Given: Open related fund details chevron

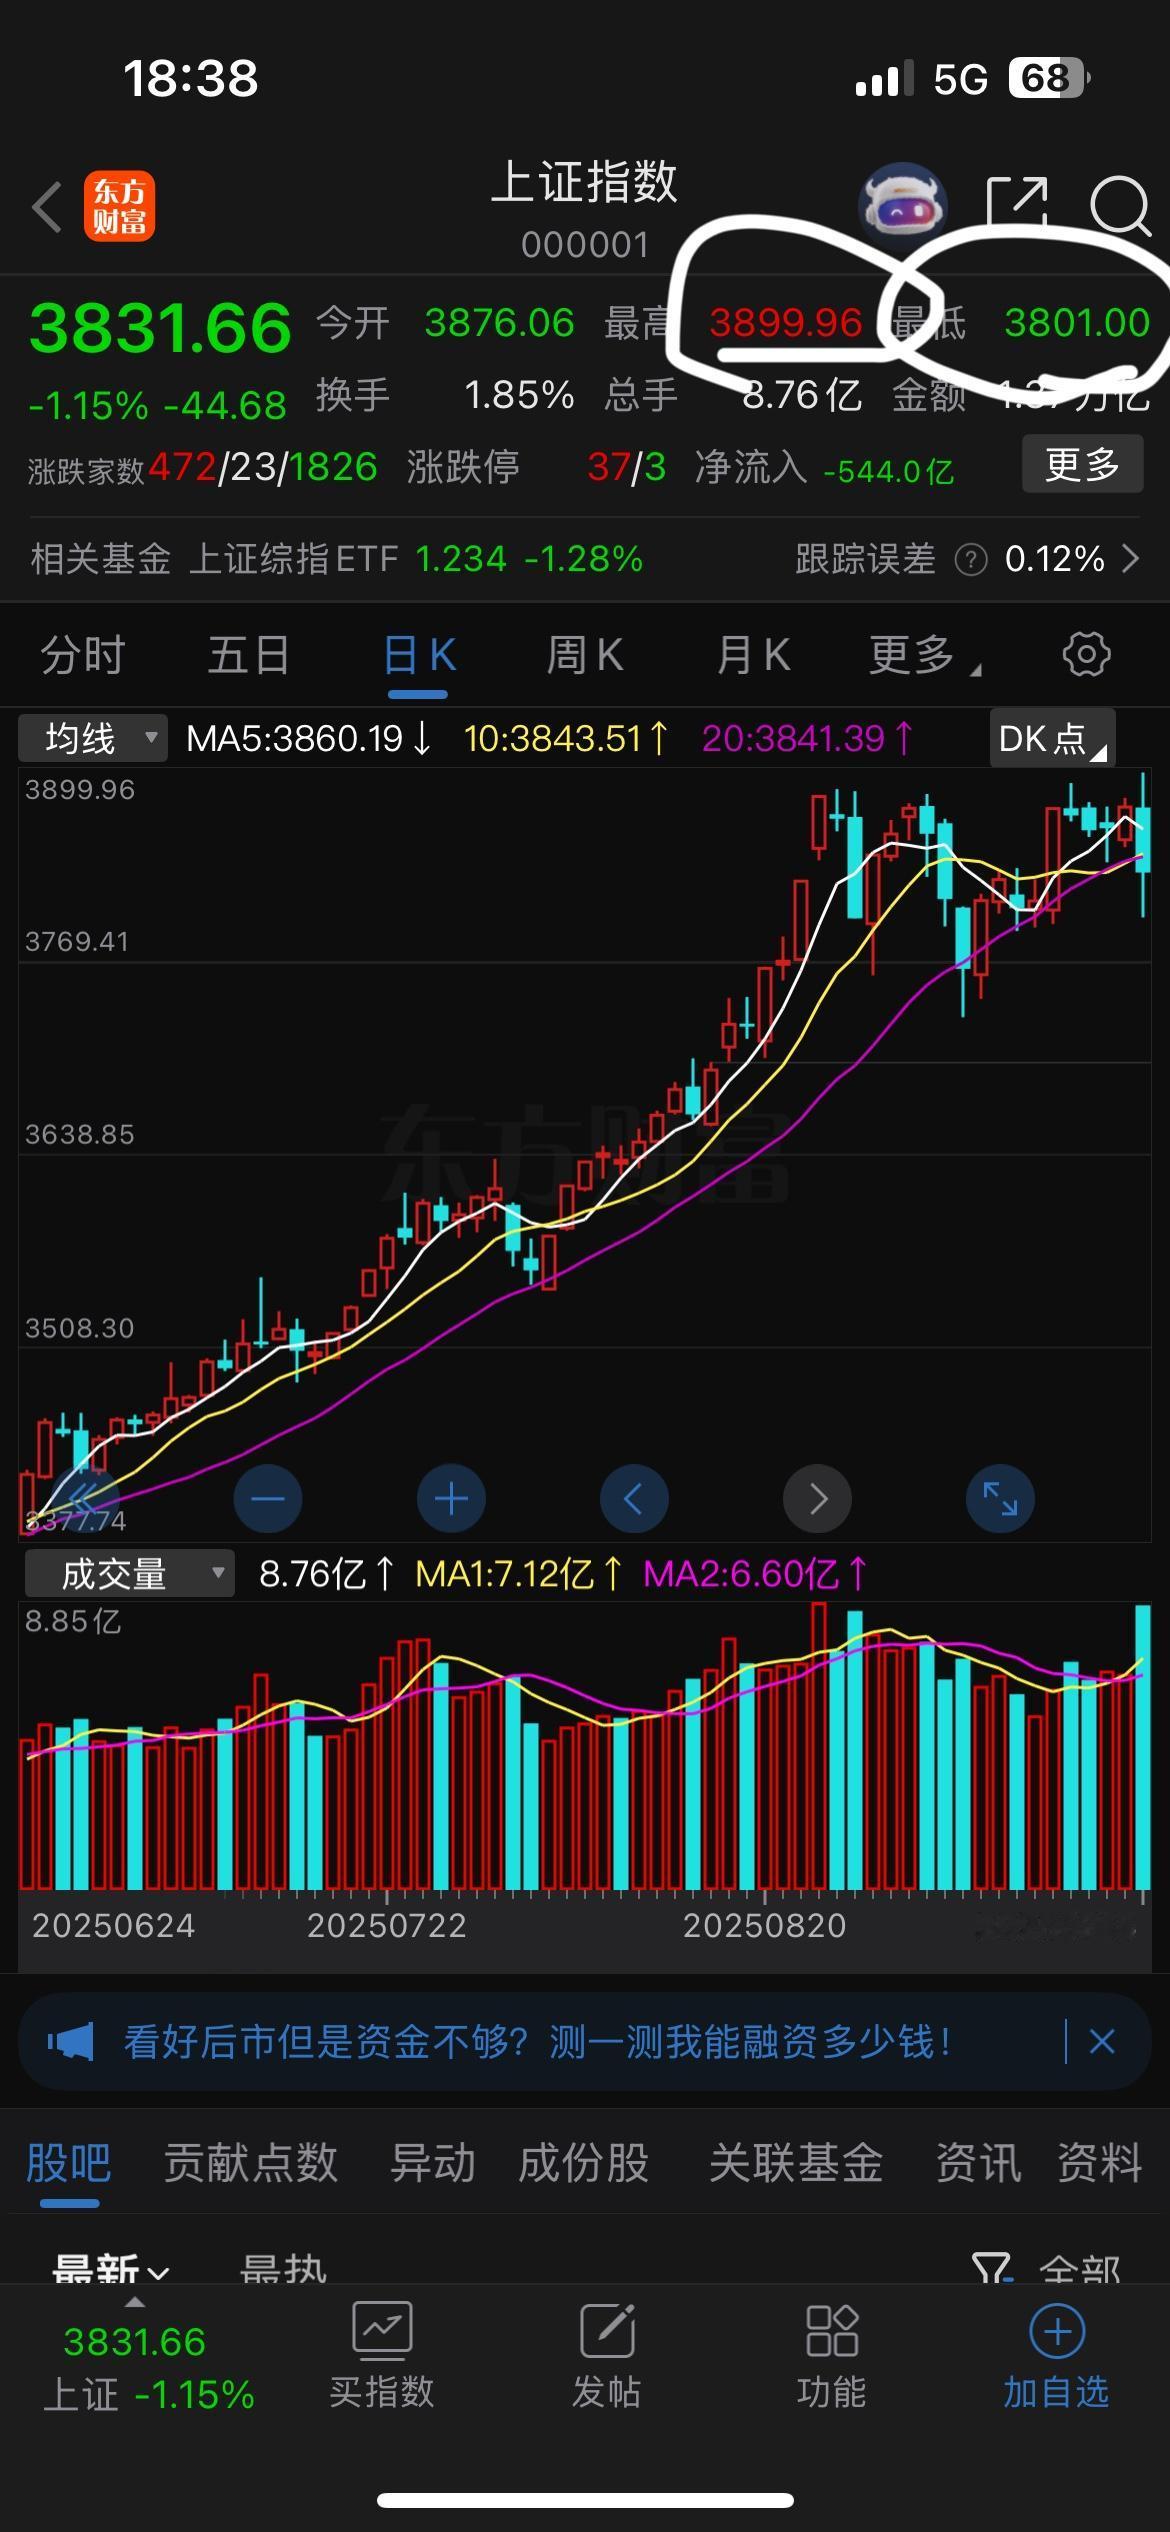Looking at the screenshot, I should pos(1130,558).
